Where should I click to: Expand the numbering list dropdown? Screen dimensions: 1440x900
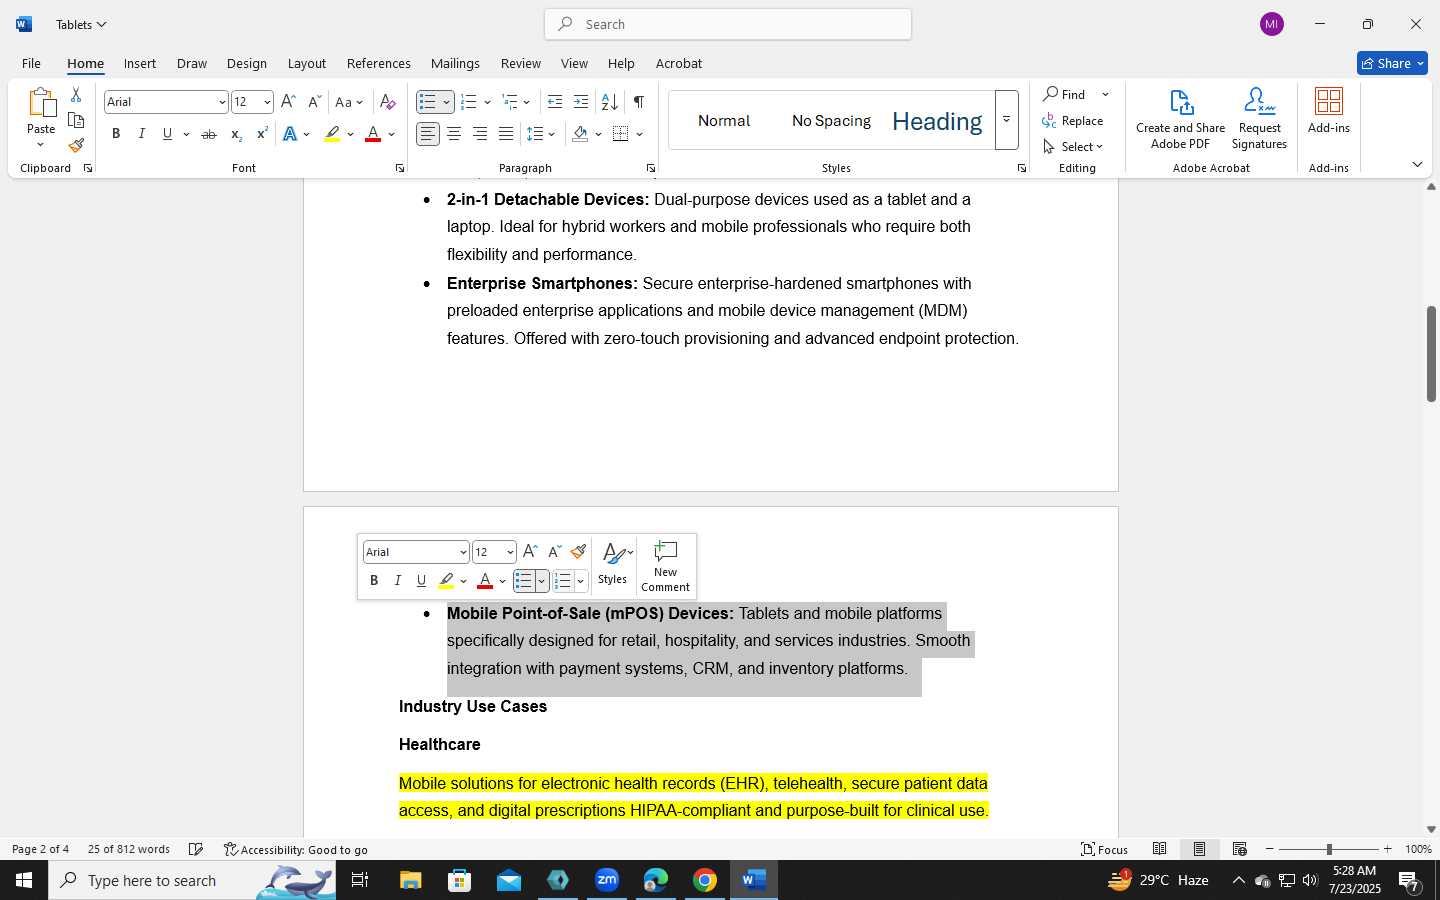pyautogui.click(x=487, y=102)
